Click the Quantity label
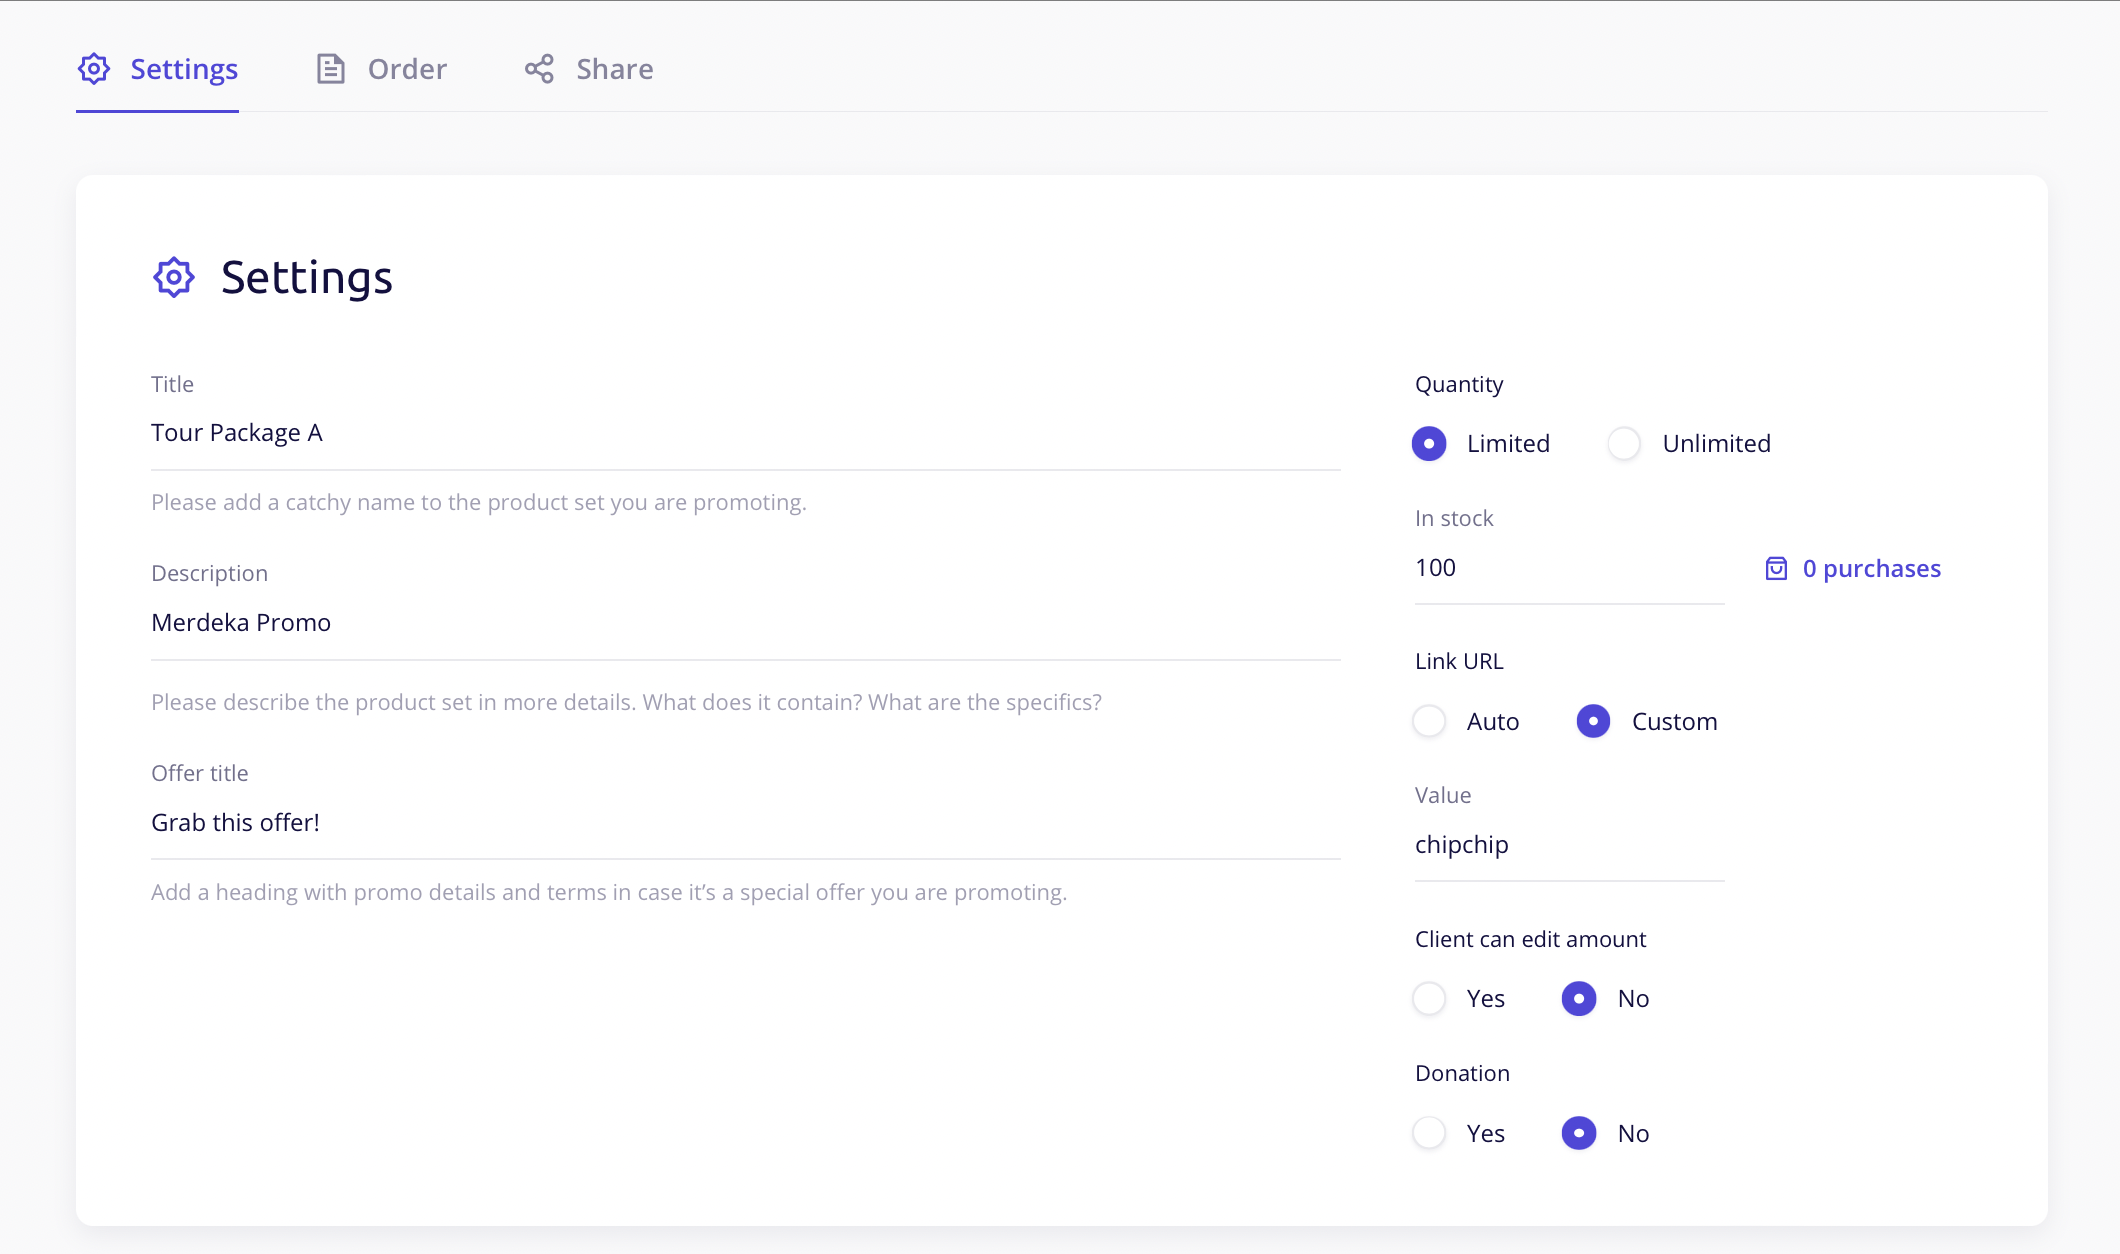This screenshot has width=2120, height=1254. click(x=1459, y=385)
